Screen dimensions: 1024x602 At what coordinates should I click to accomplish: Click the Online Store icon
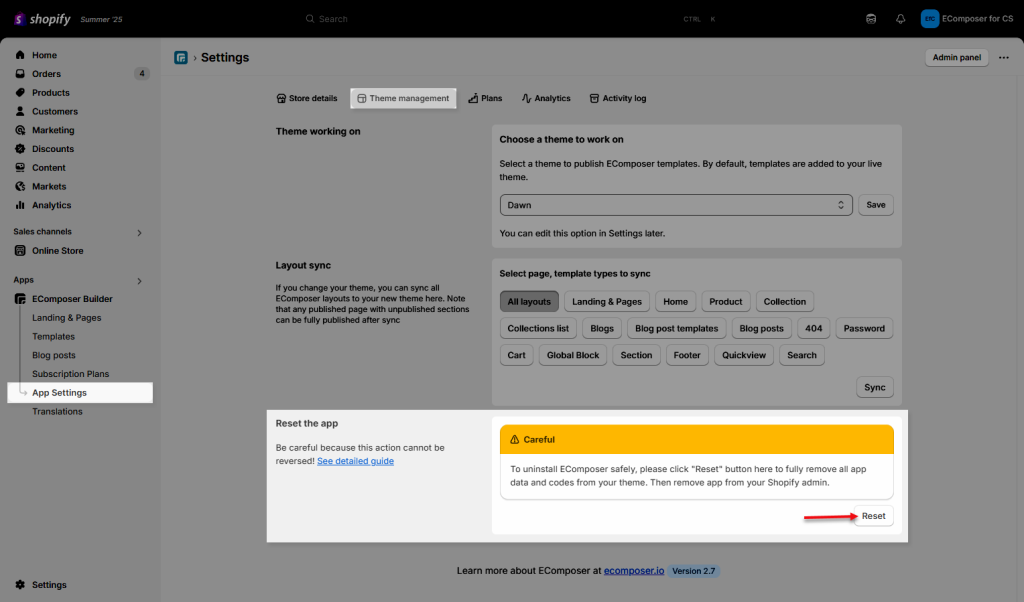[x=20, y=251]
